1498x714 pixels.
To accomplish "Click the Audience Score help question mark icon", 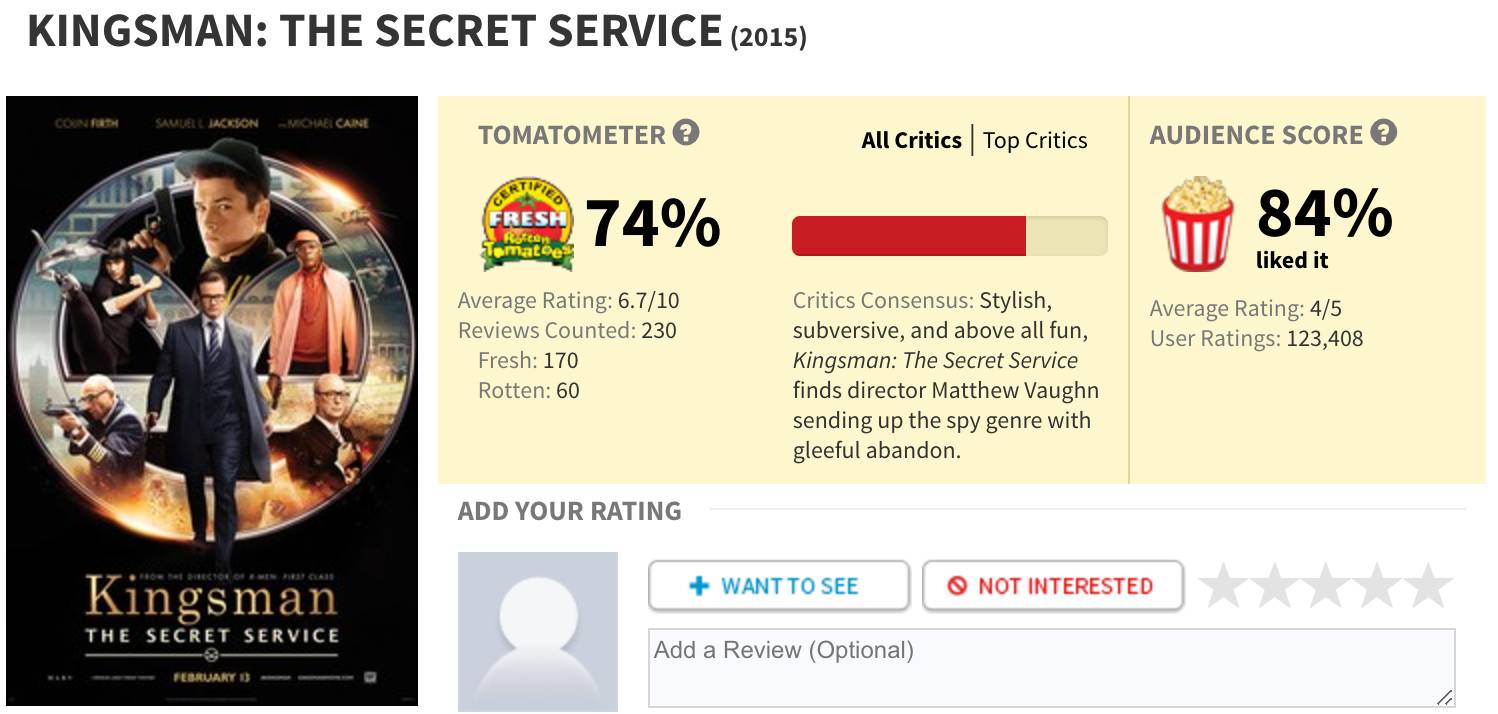I will tap(1383, 133).
